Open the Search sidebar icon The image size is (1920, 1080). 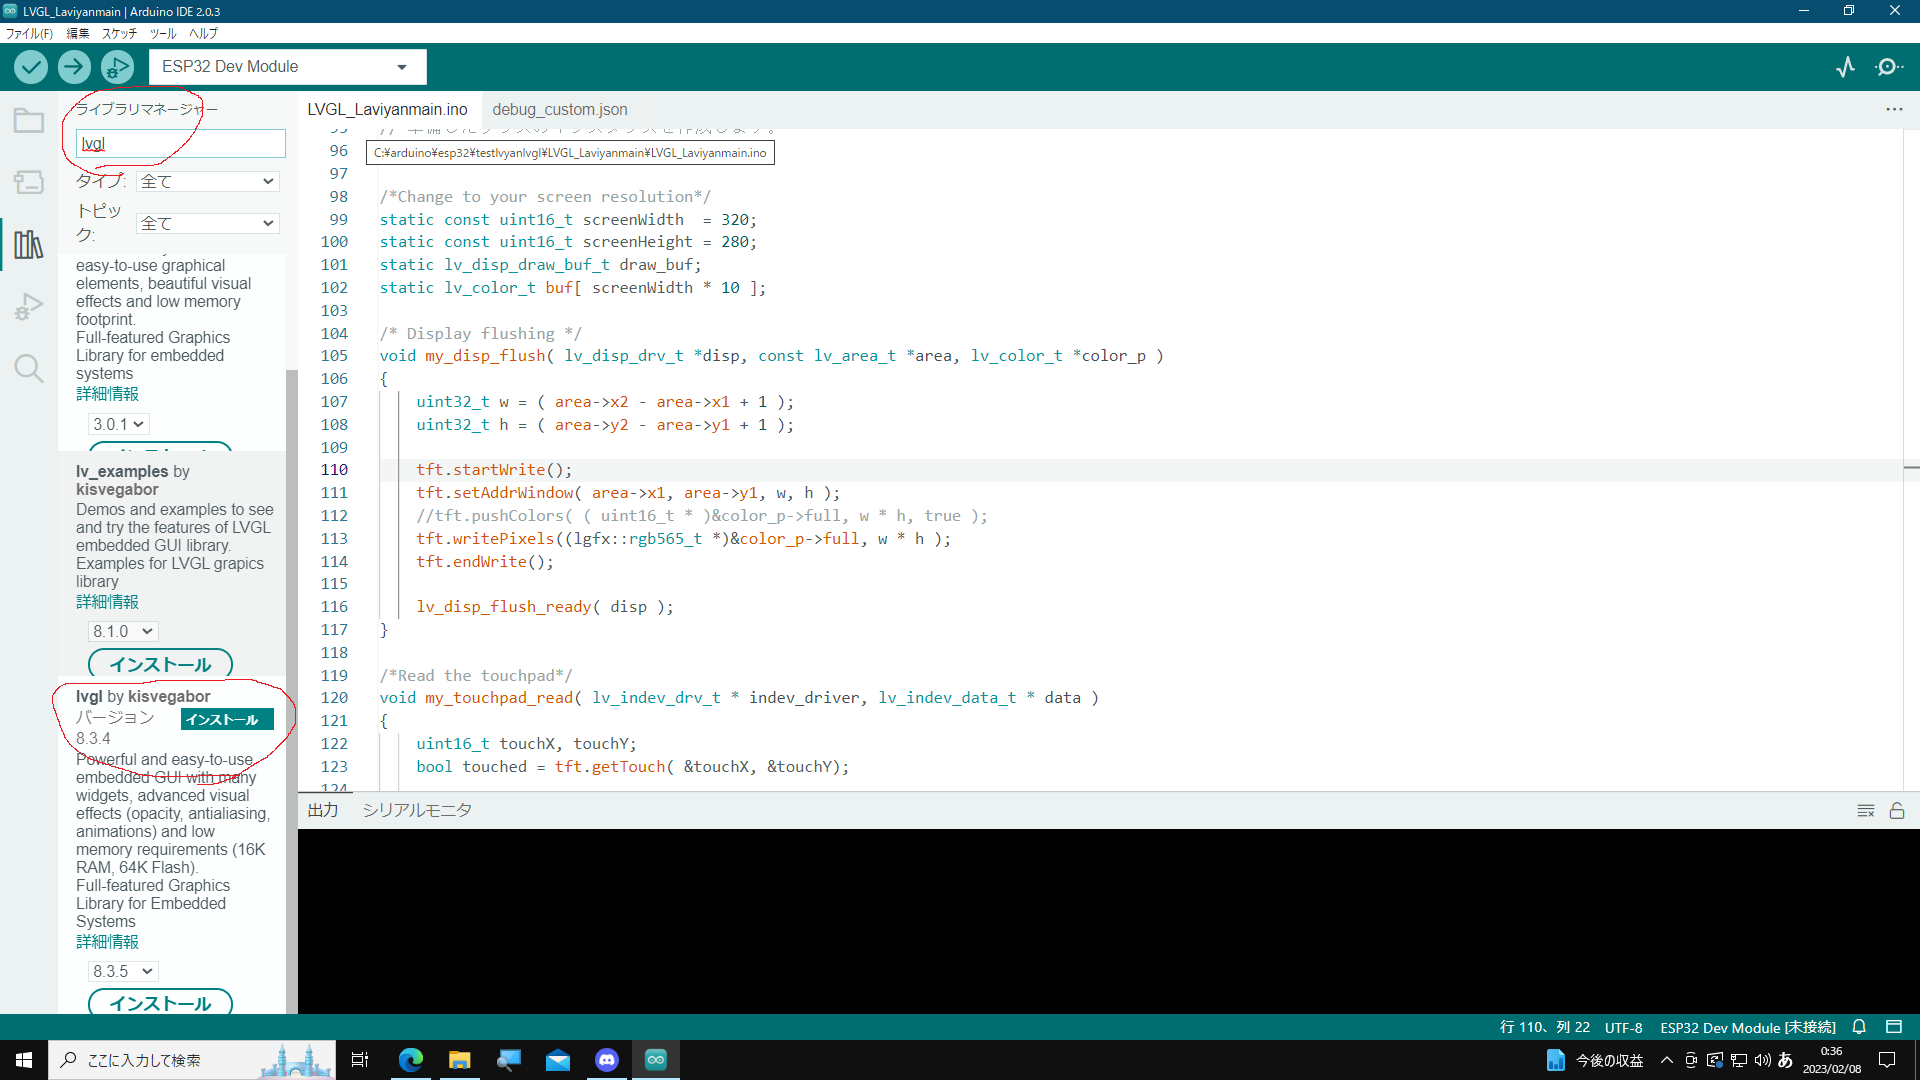(x=28, y=368)
